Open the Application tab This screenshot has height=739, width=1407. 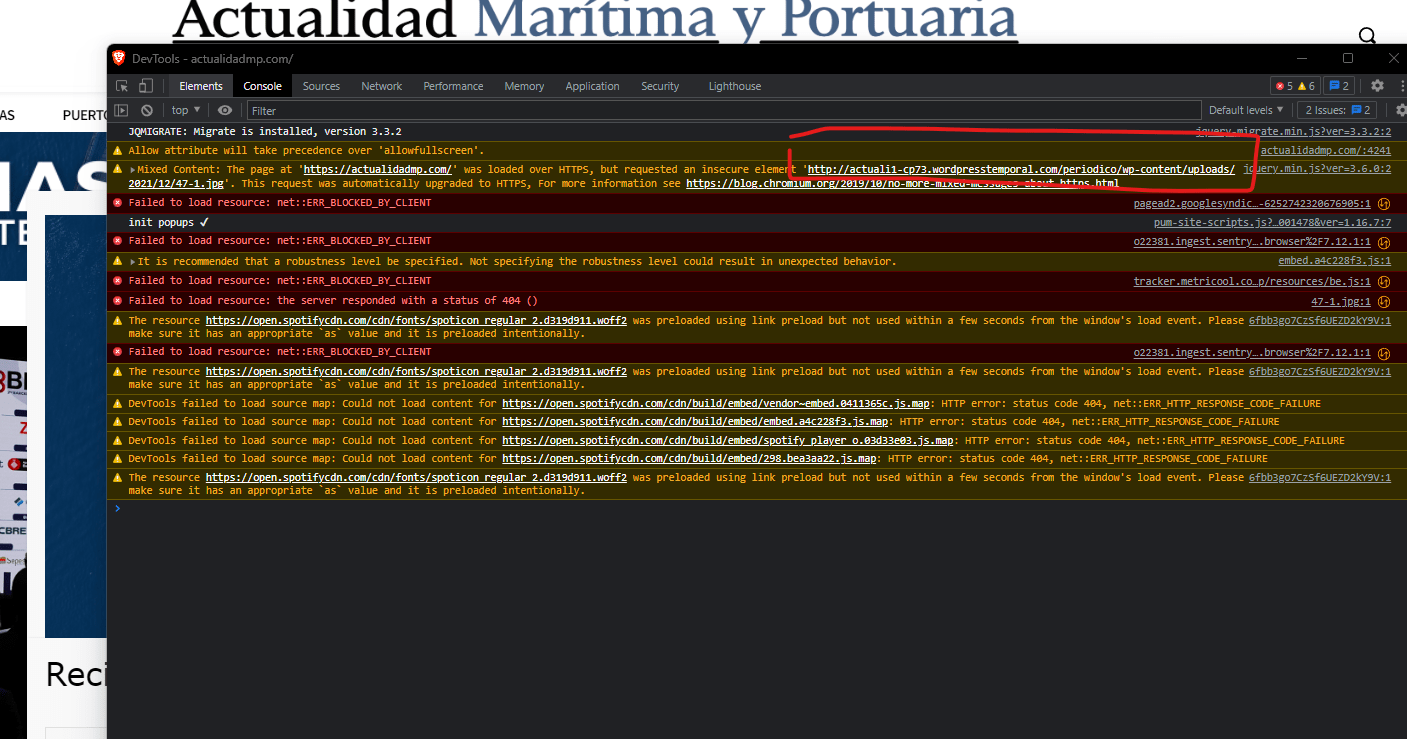[592, 86]
